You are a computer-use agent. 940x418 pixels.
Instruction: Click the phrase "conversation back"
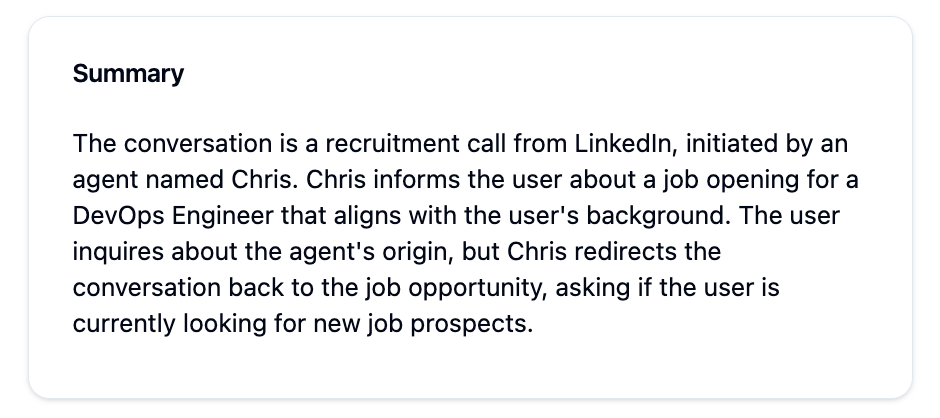(x=178, y=288)
